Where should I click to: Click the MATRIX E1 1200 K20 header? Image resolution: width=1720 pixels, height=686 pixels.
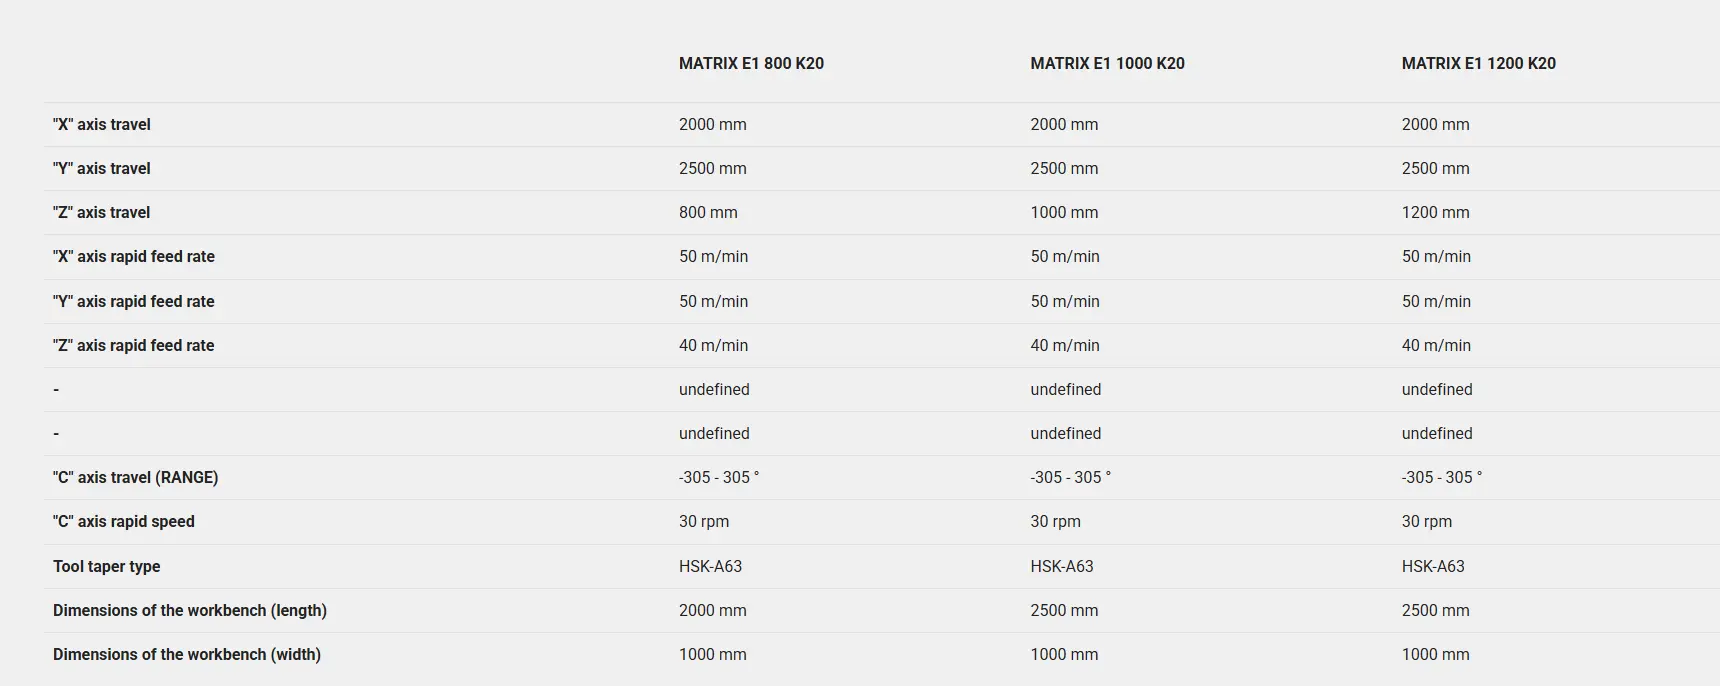point(1478,63)
